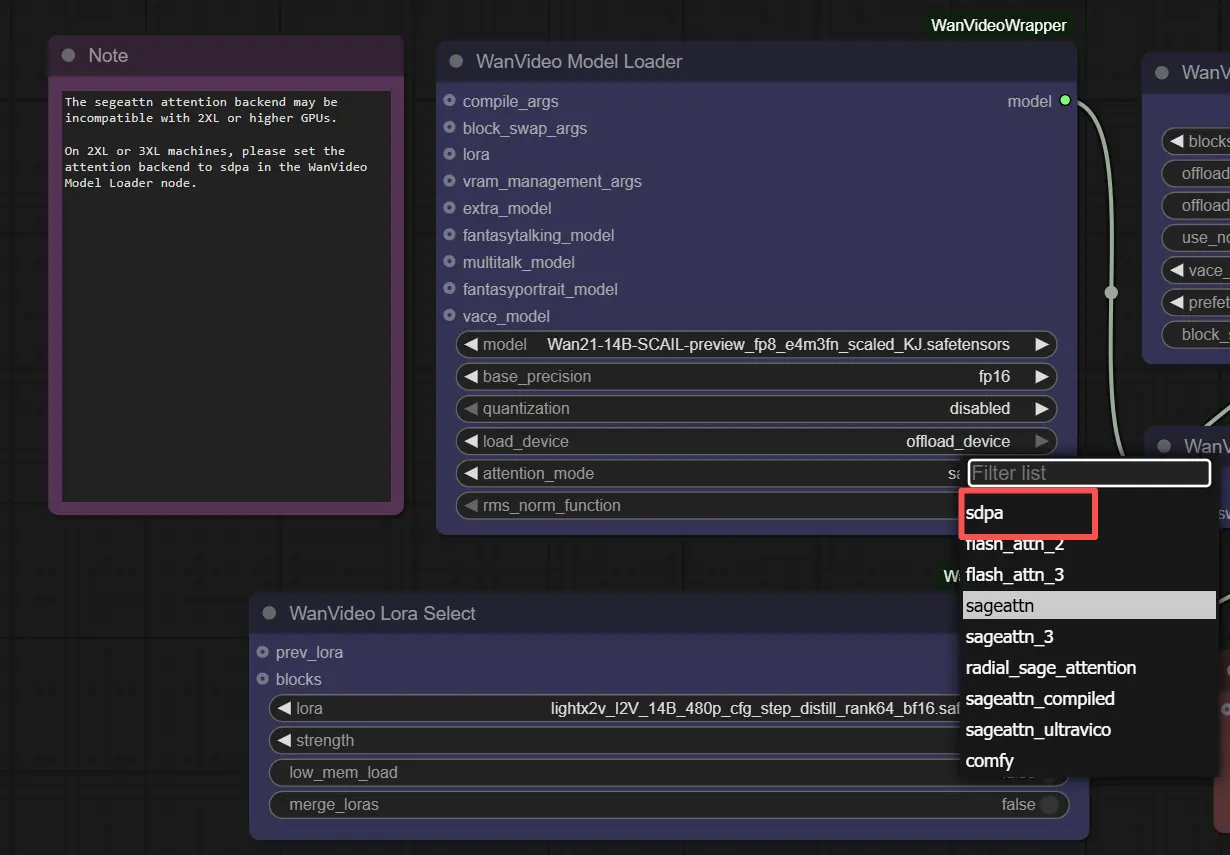Image resolution: width=1230 pixels, height=855 pixels.
Task: Click the Filter list text field
Action: point(1088,472)
